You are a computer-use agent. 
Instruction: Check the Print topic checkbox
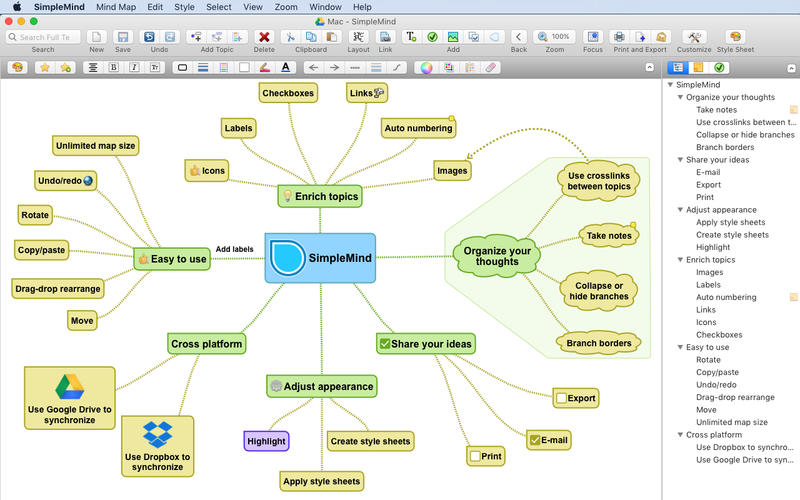point(475,456)
